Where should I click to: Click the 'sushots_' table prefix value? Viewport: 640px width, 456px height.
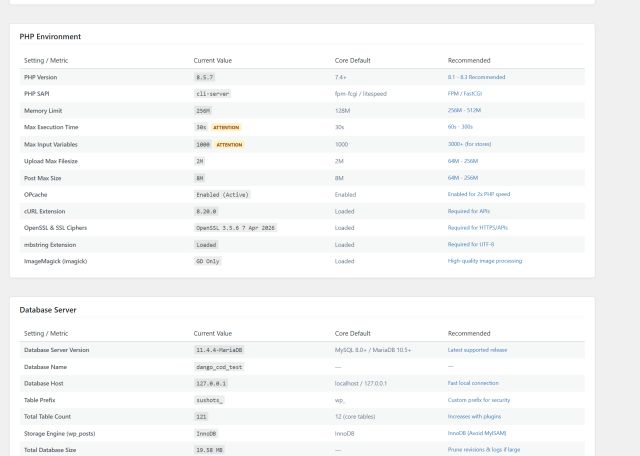click(209, 400)
